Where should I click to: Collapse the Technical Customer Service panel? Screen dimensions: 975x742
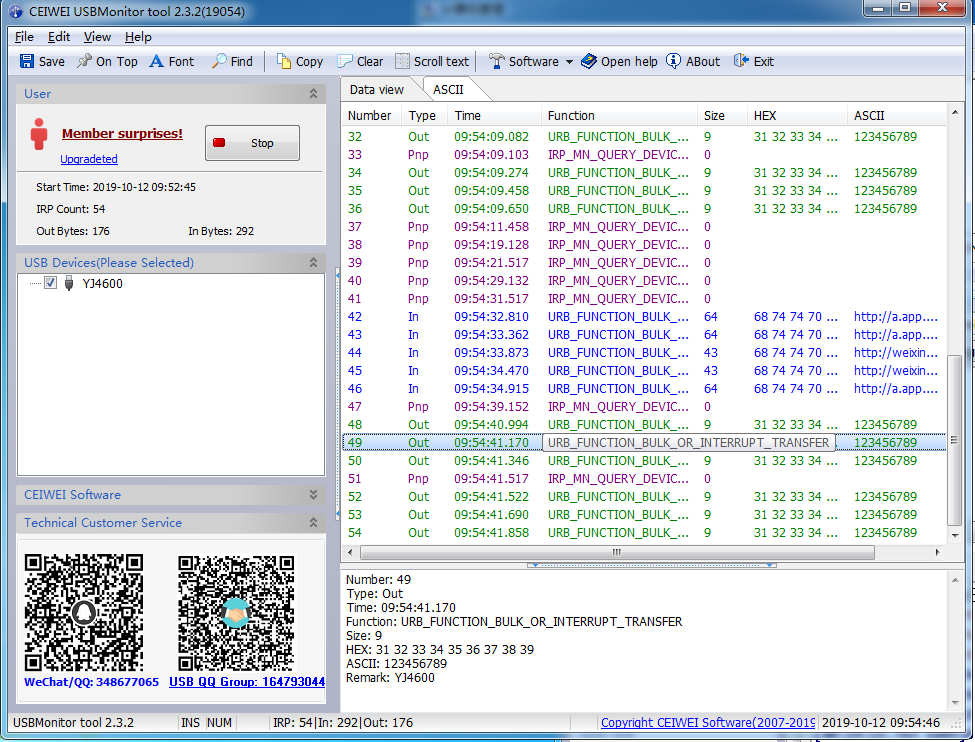(x=313, y=522)
